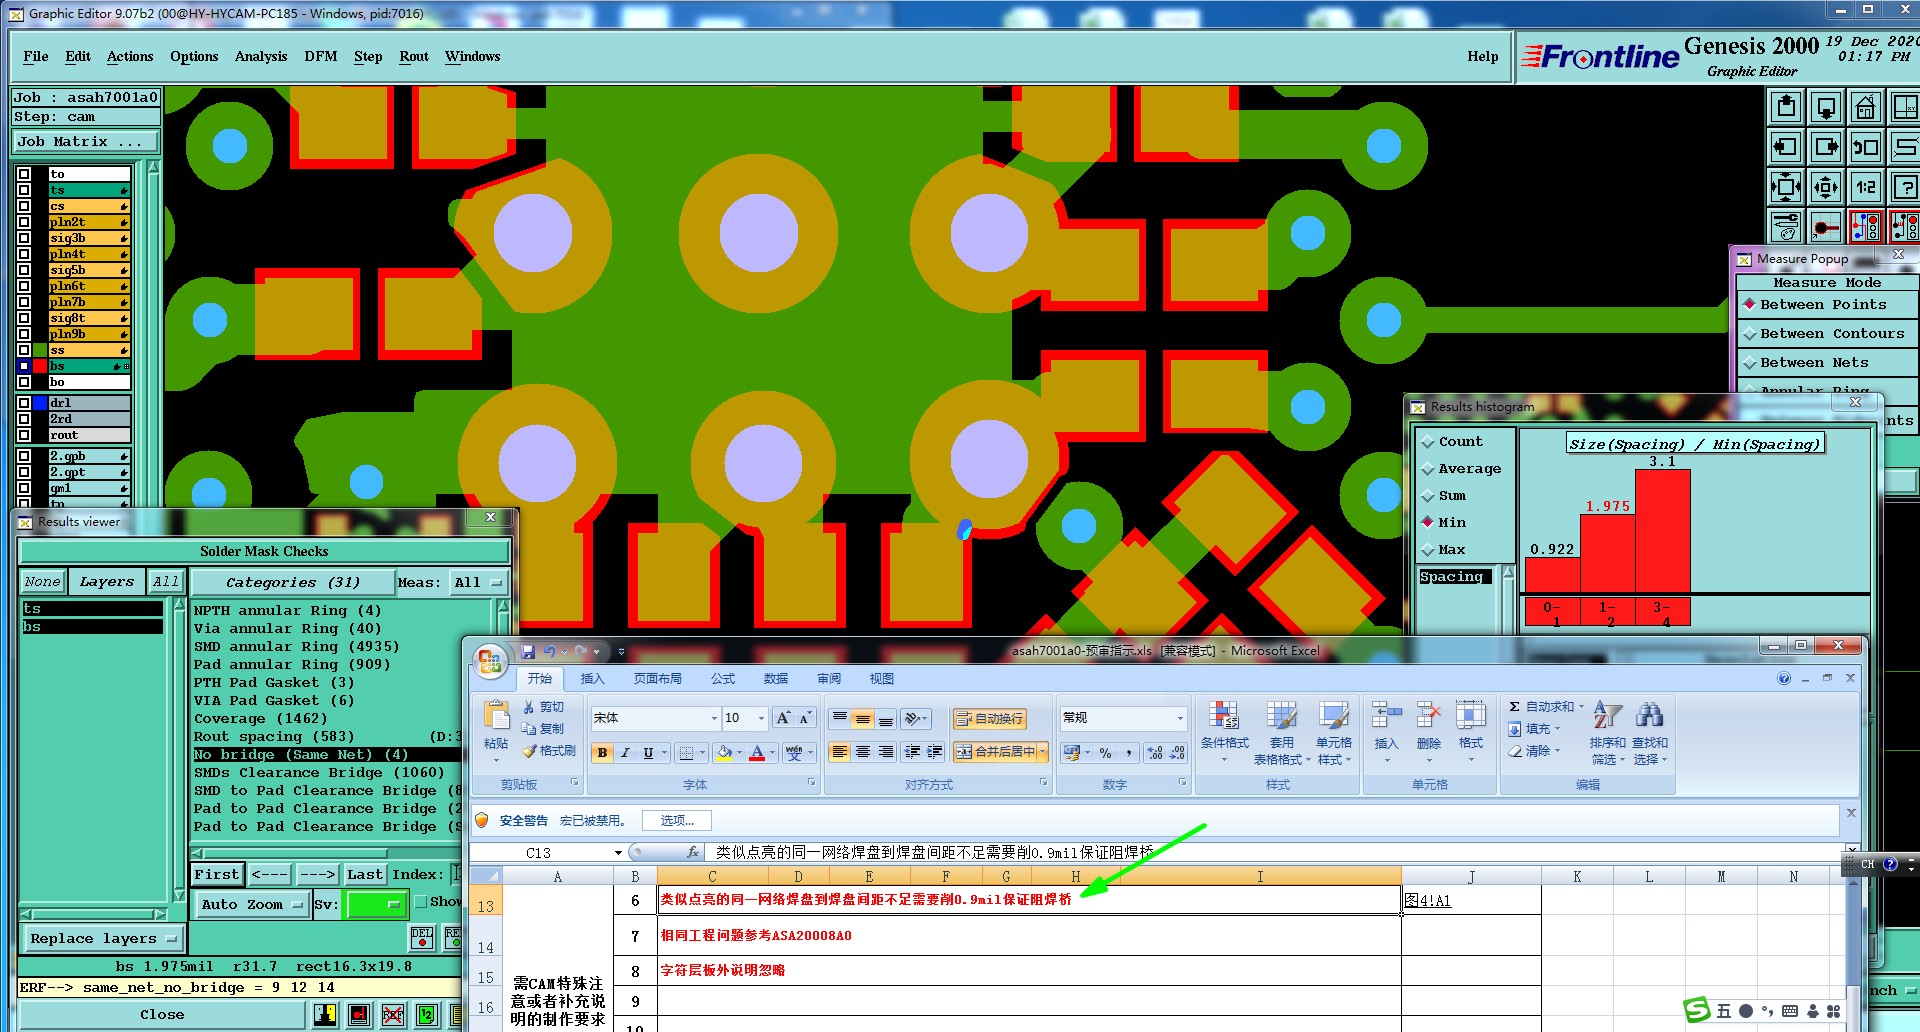Select Count in Results histogram
This screenshot has width=1920, height=1032.
click(x=1453, y=442)
